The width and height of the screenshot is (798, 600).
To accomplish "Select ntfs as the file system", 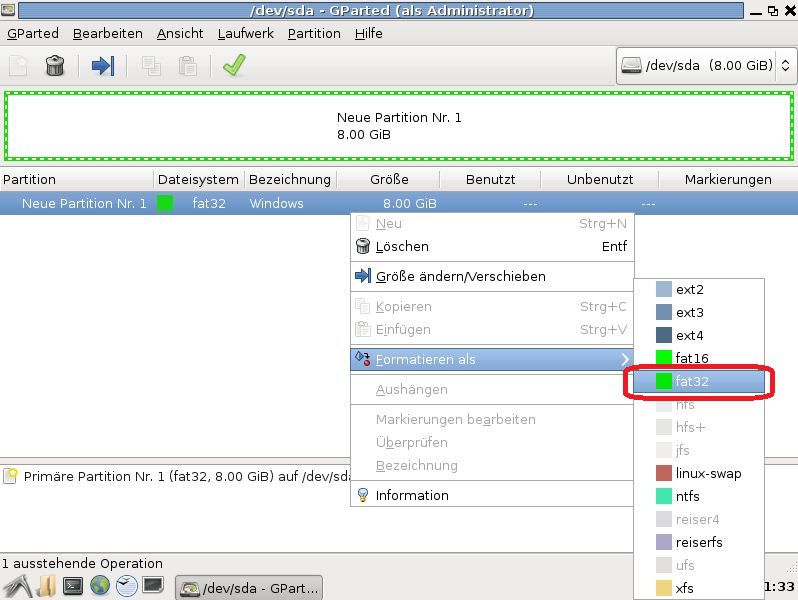I will (x=688, y=496).
